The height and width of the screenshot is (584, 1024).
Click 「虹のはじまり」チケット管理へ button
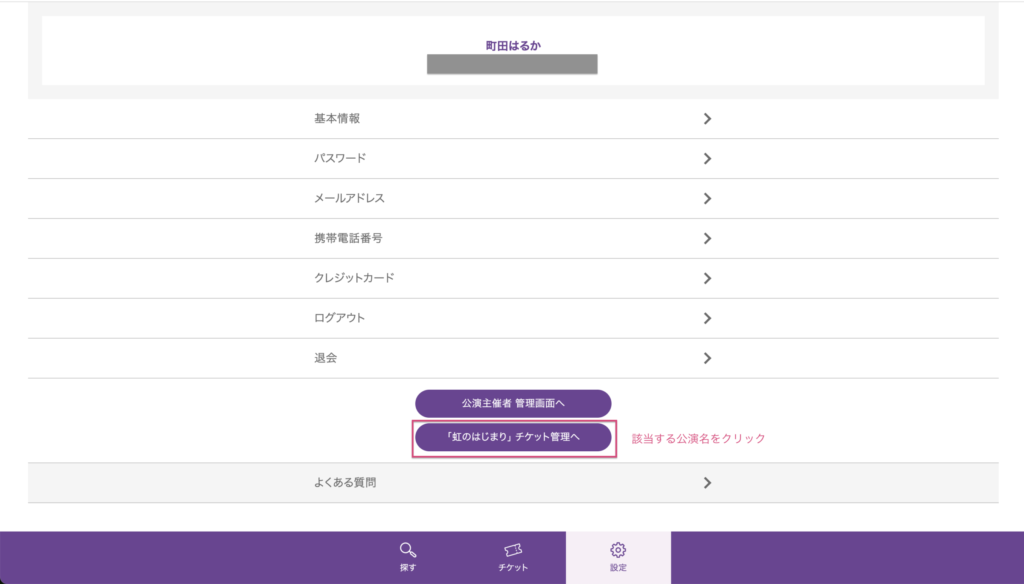coord(513,438)
